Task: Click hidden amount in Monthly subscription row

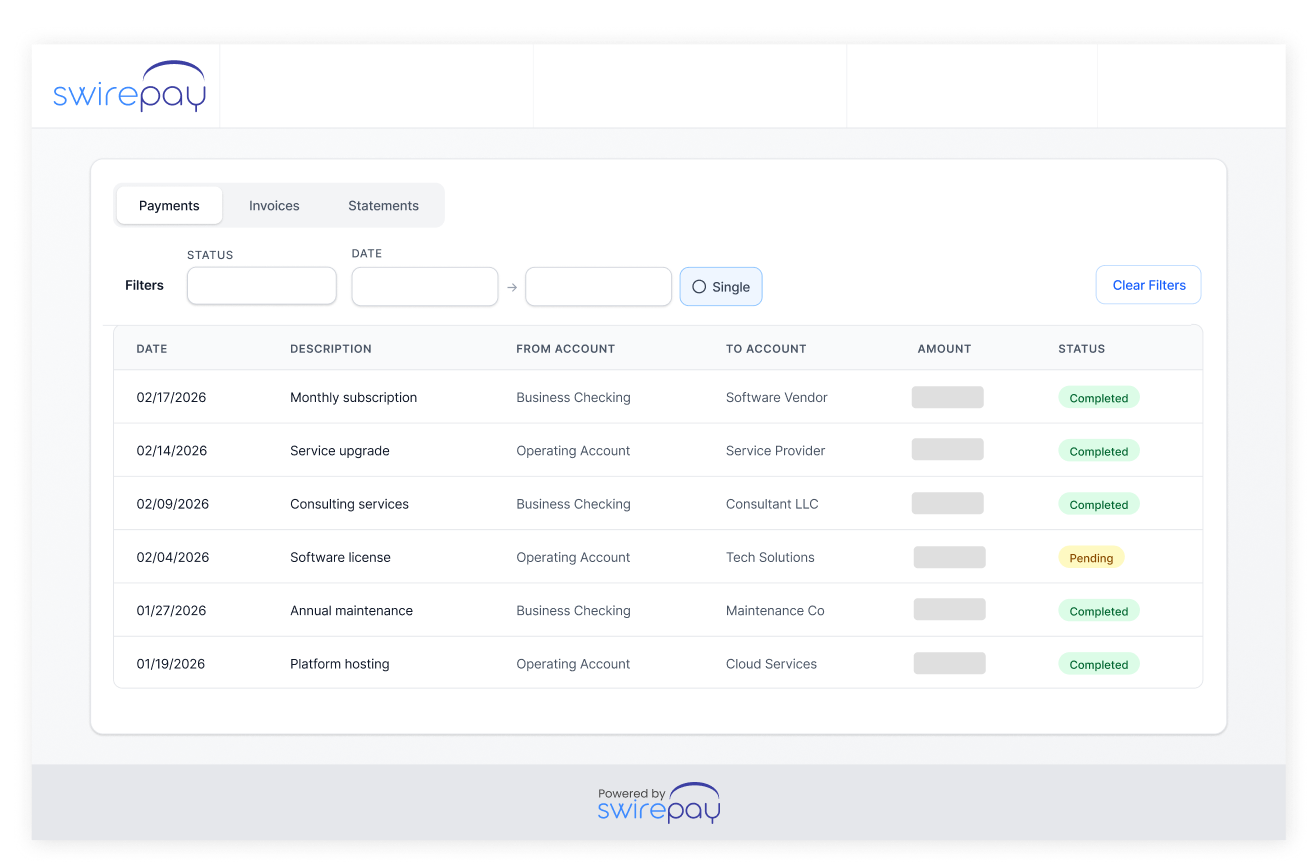Action: [947, 397]
